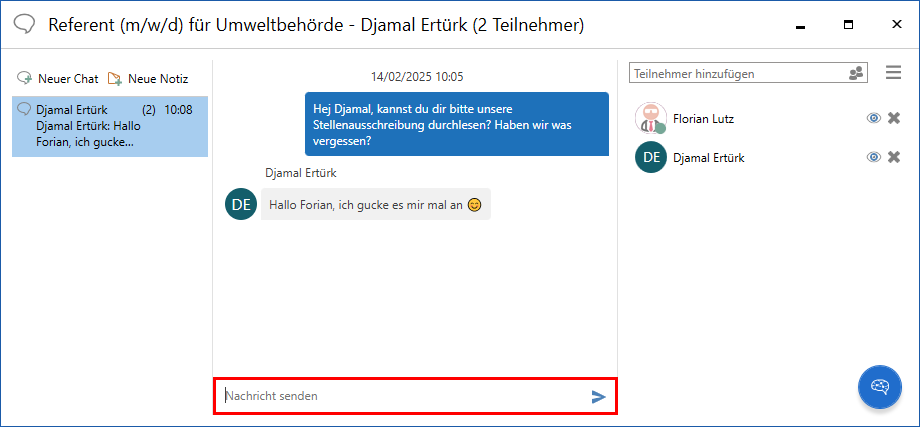Open the round blue floating button bottom right

pyautogui.click(x=879, y=387)
